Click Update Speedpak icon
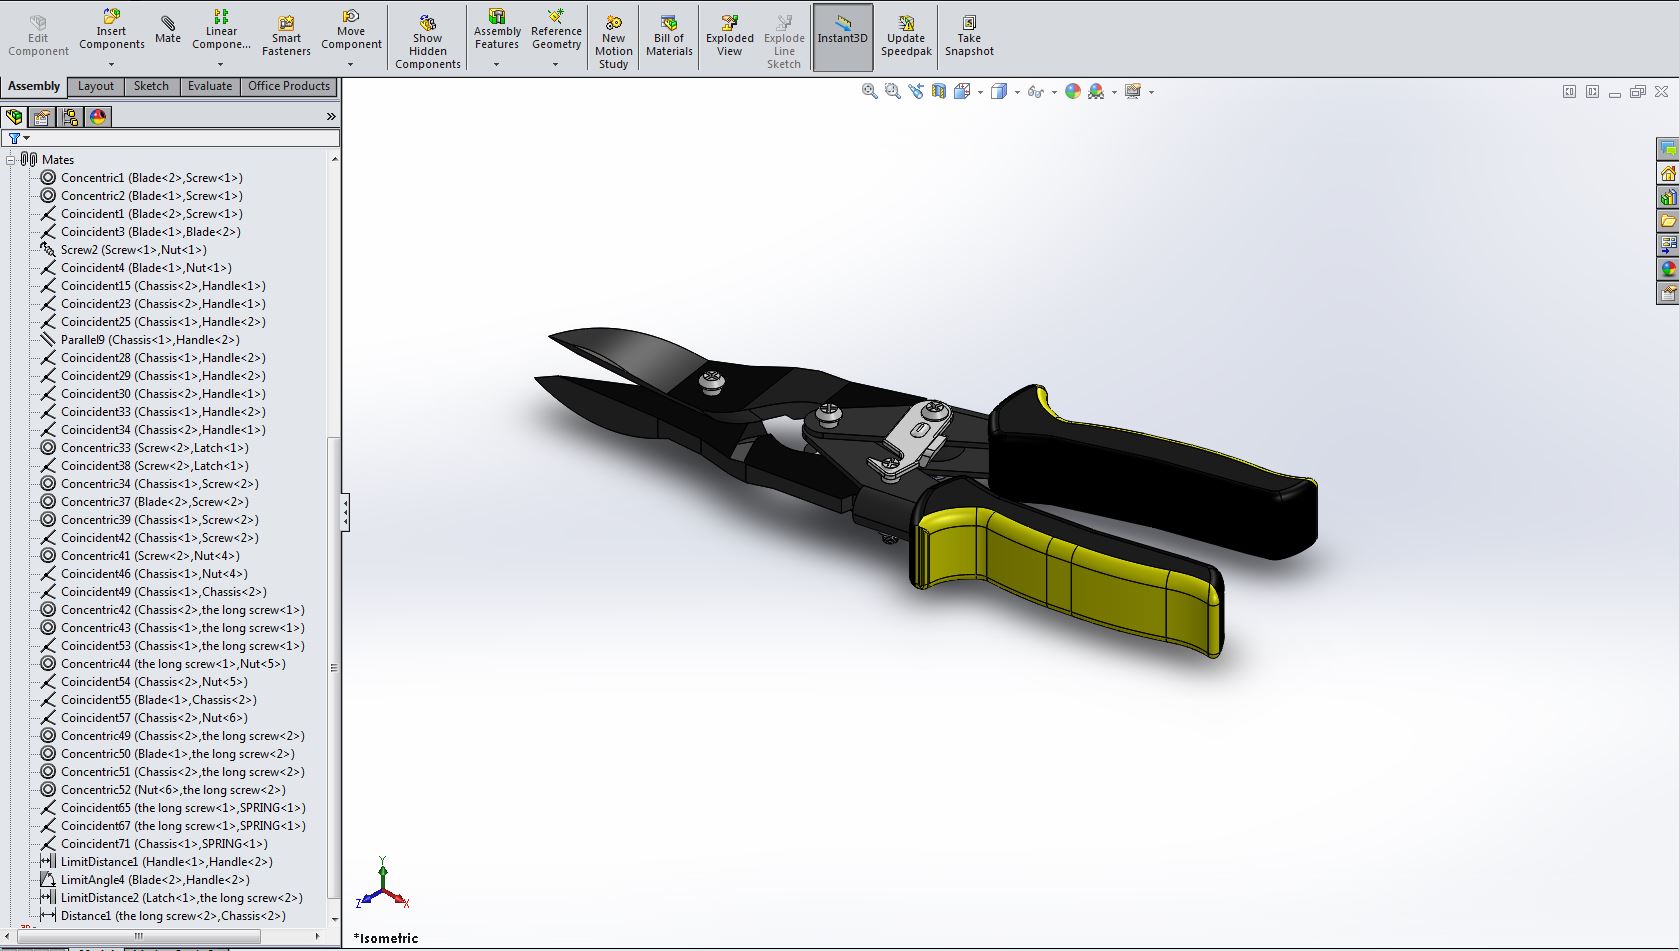The image size is (1679, 951). coord(906,36)
